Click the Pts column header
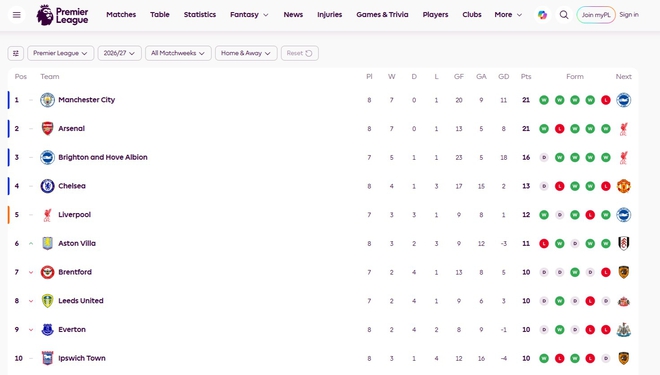The width and height of the screenshot is (660, 375). [526, 77]
